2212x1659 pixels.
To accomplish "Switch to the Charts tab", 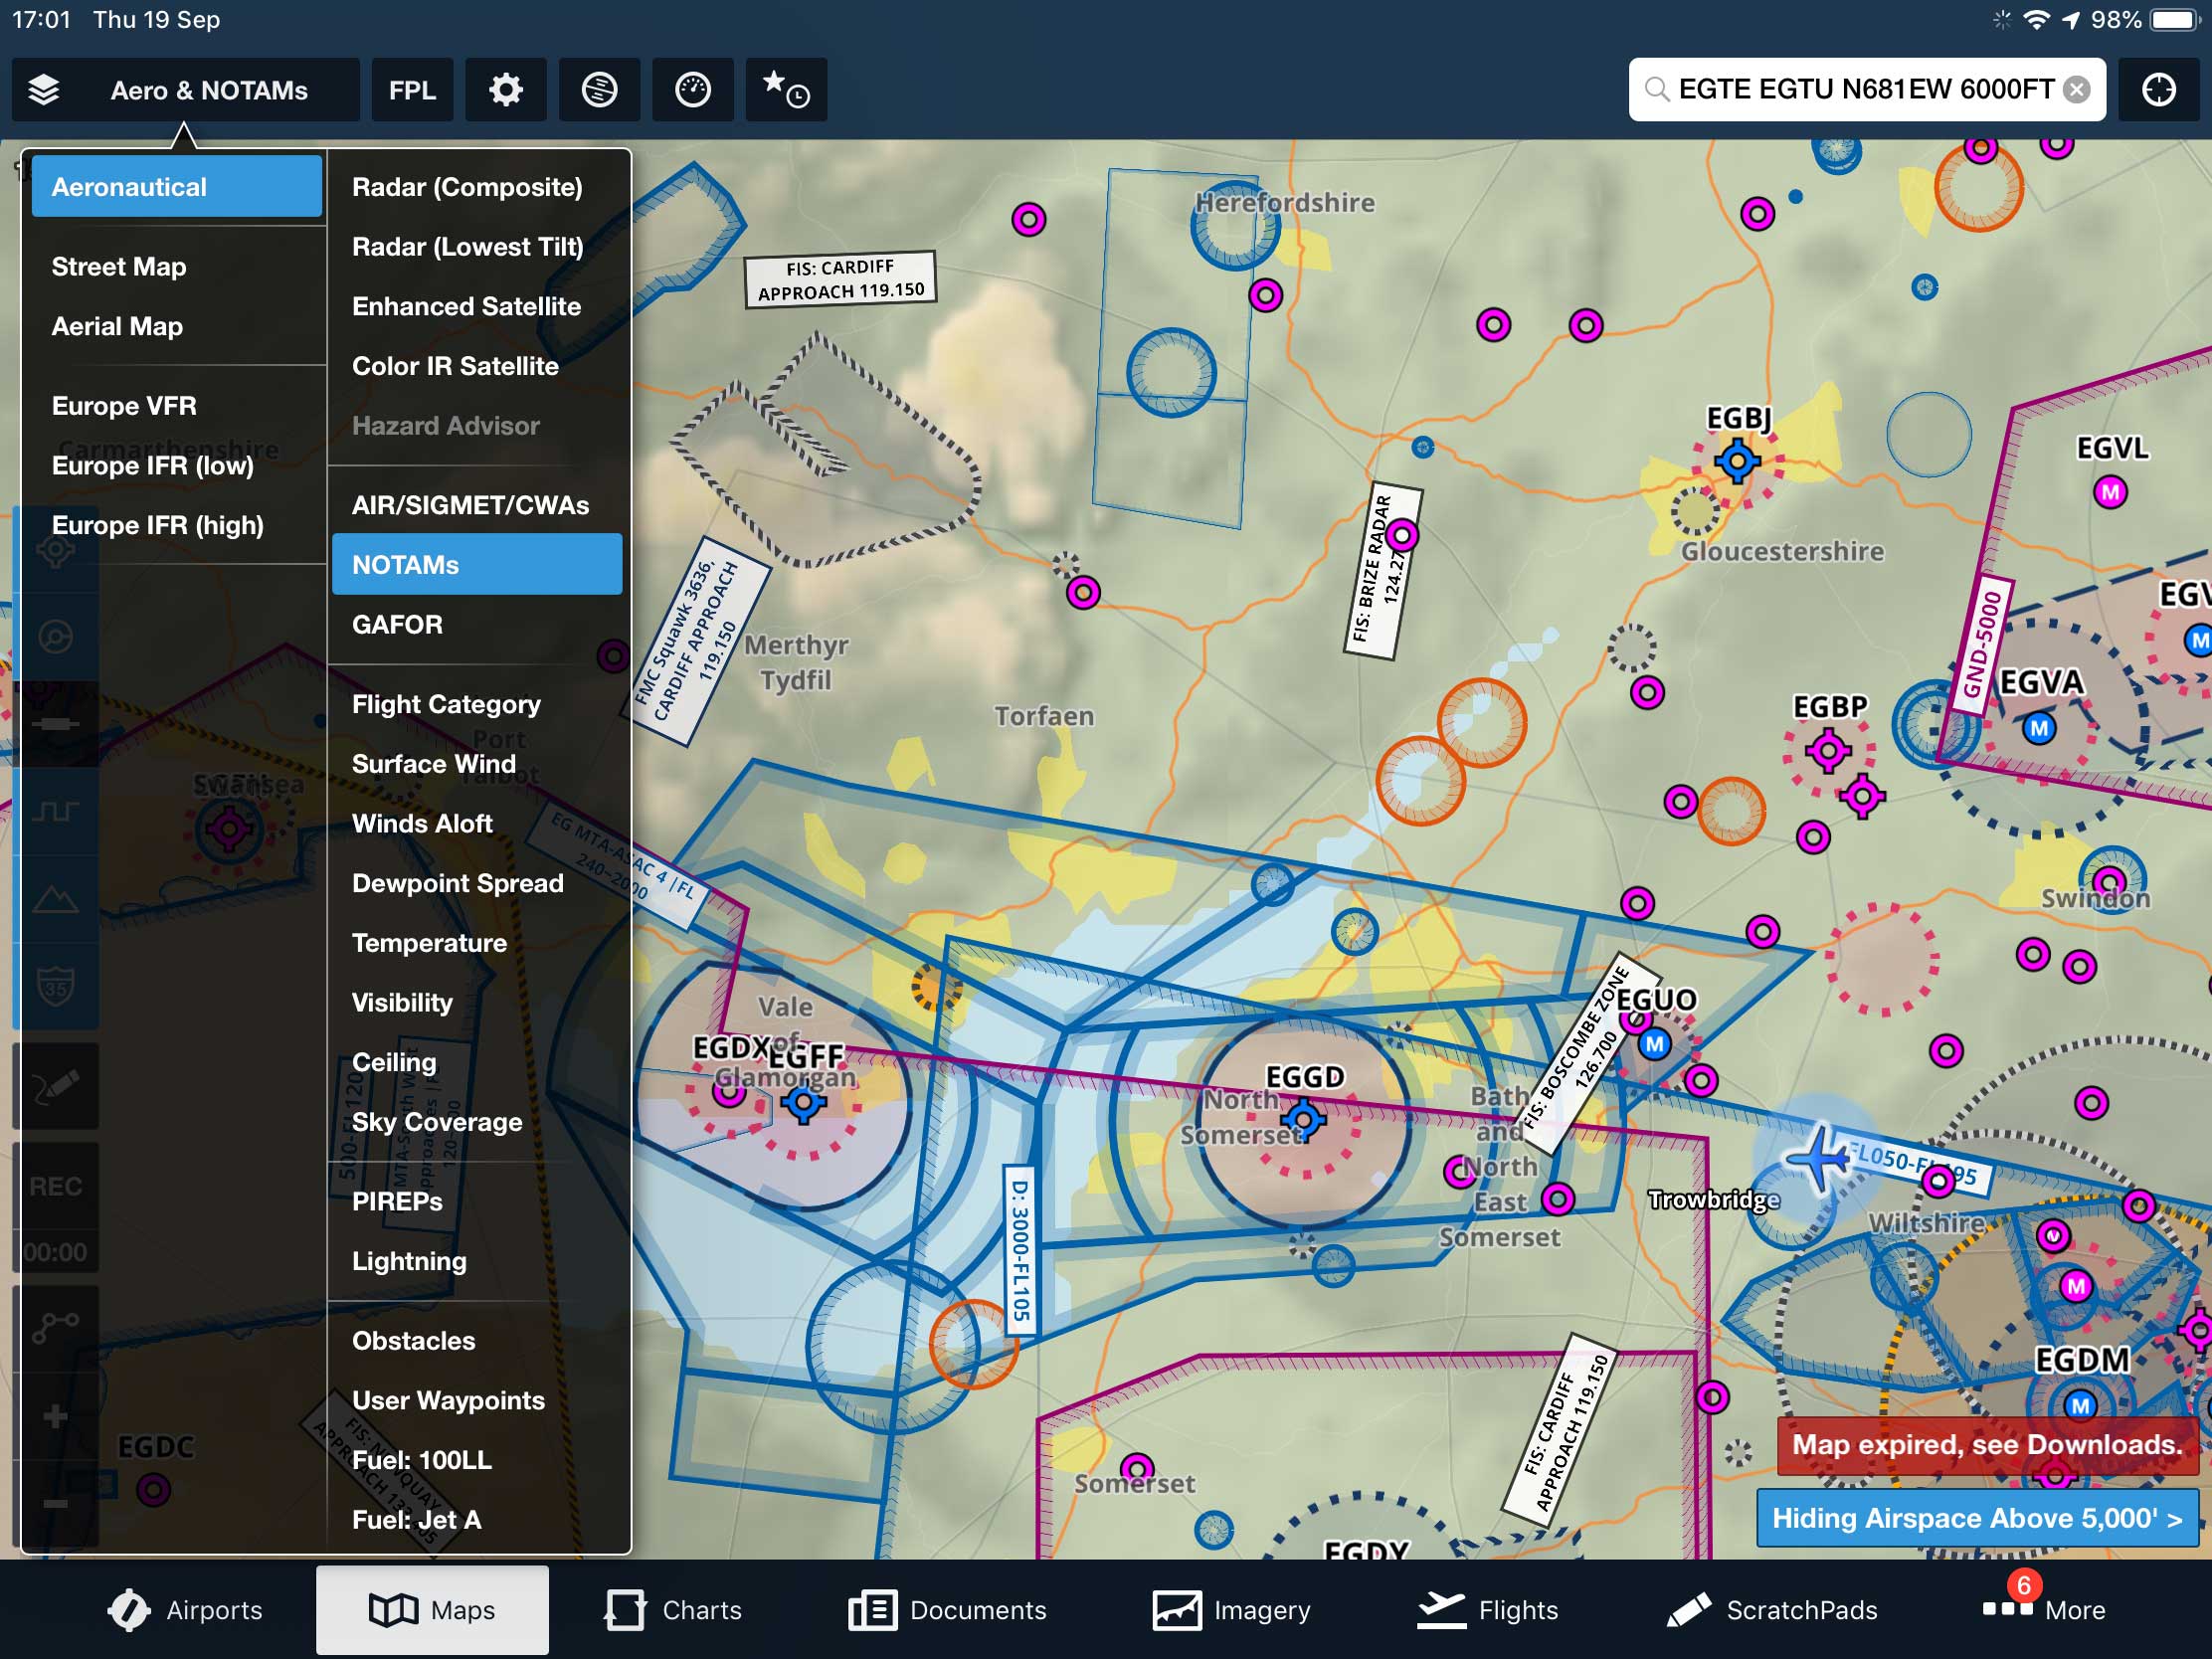I will tap(673, 1610).
